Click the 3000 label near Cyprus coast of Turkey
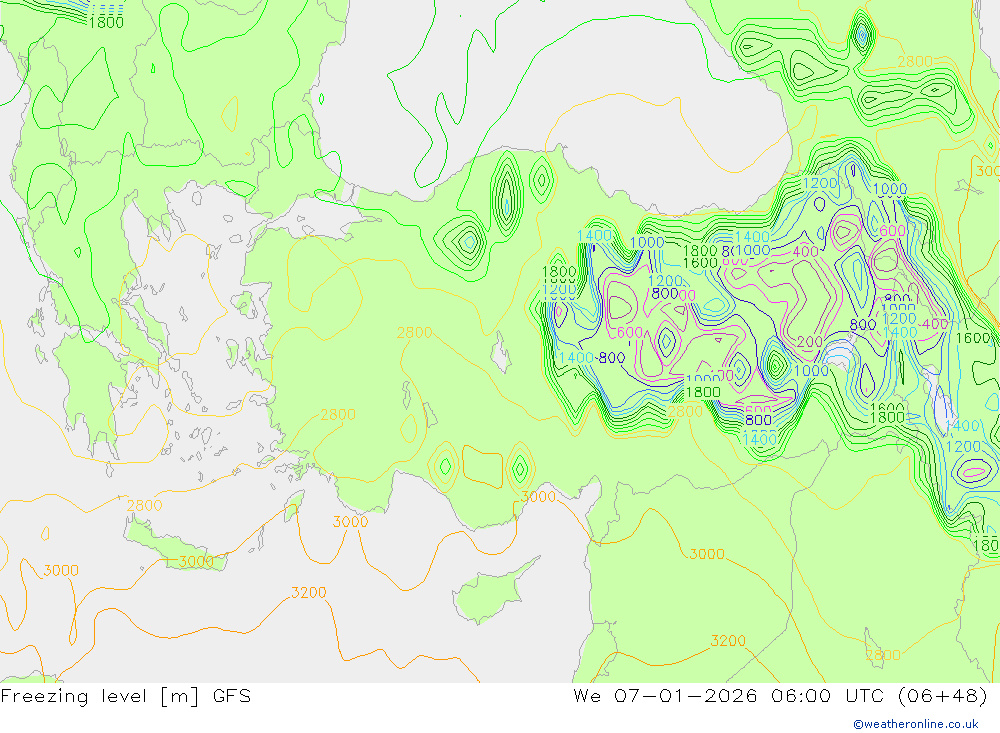The width and height of the screenshot is (1000, 733). 538,497
